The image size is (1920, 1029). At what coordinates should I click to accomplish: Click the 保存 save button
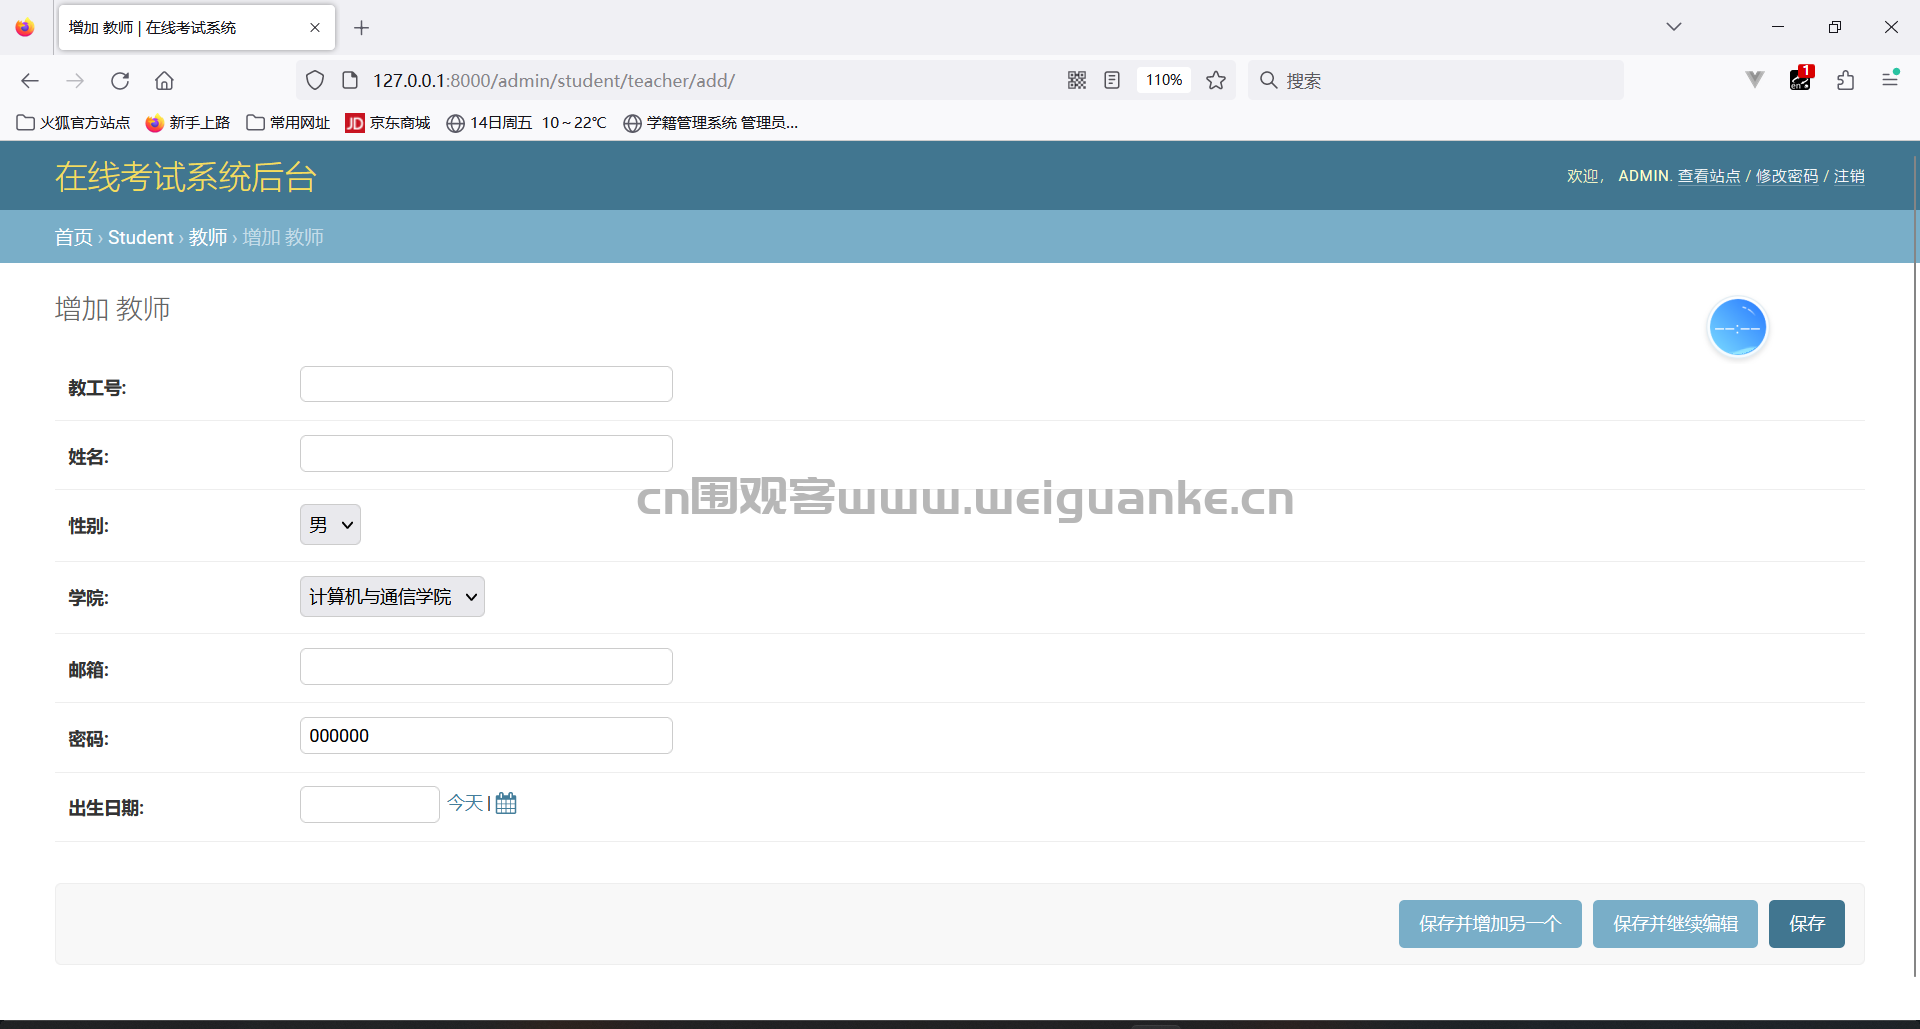coord(1806,924)
